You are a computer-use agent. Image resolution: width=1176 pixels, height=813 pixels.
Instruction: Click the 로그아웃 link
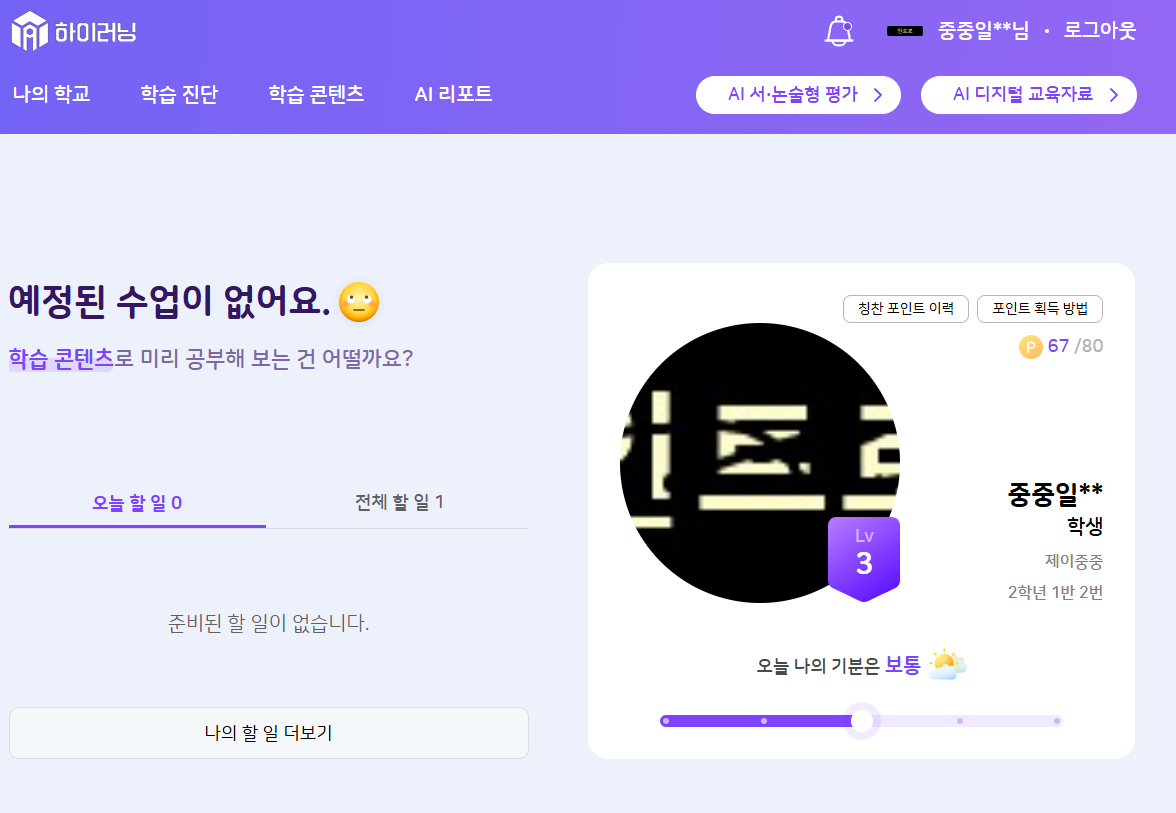point(1100,31)
